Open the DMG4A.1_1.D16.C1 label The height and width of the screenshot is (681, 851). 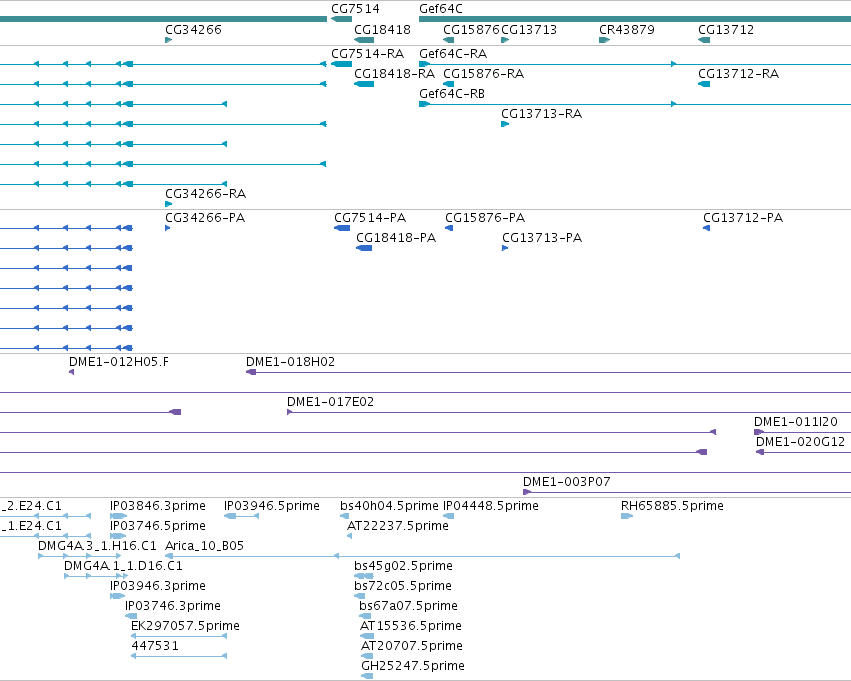coord(123,566)
